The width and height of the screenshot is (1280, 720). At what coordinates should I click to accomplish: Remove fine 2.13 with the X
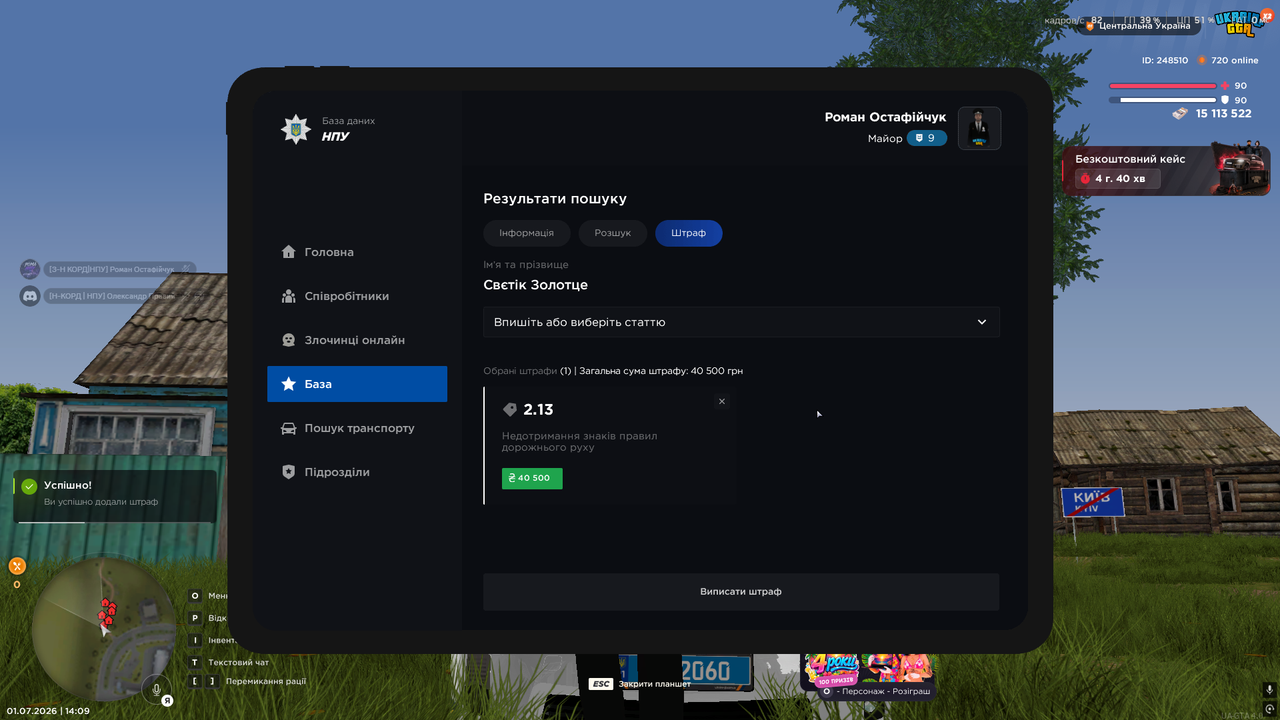pos(722,401)
